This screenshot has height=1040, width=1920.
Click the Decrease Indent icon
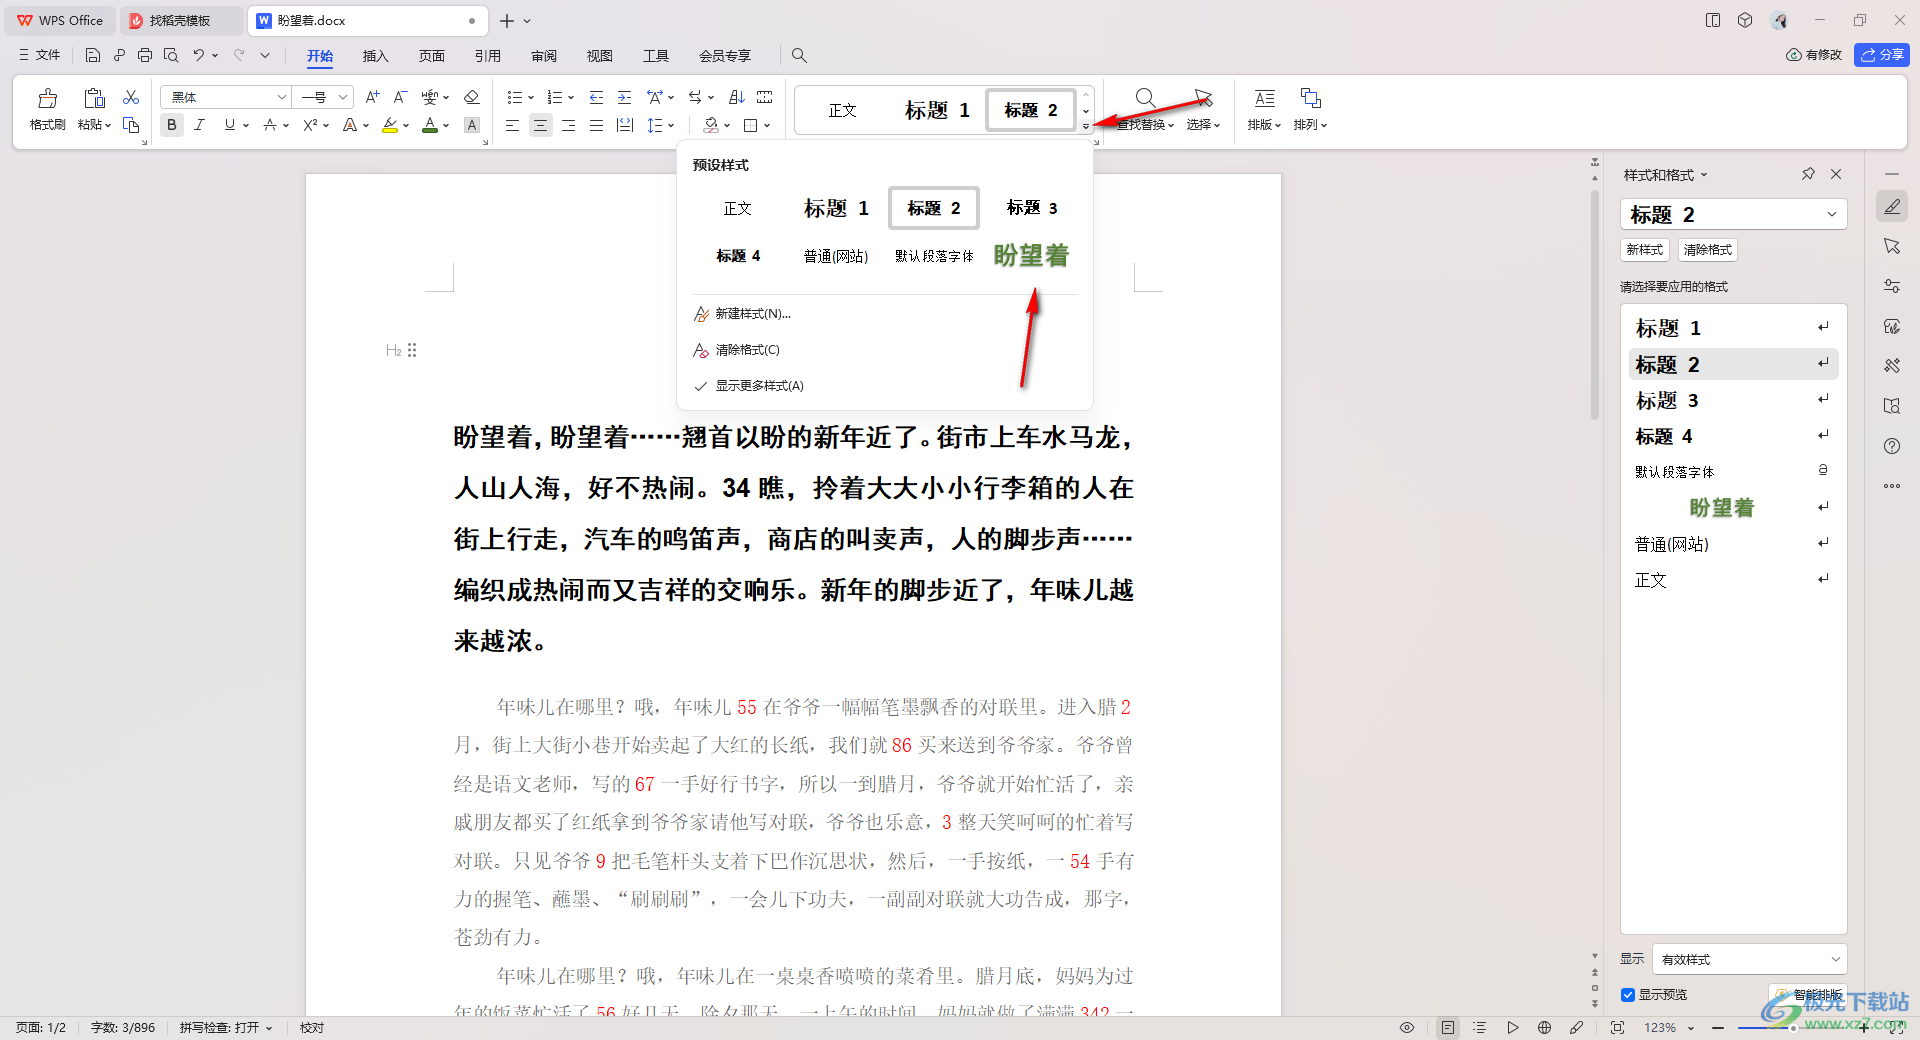click(597, 97)
